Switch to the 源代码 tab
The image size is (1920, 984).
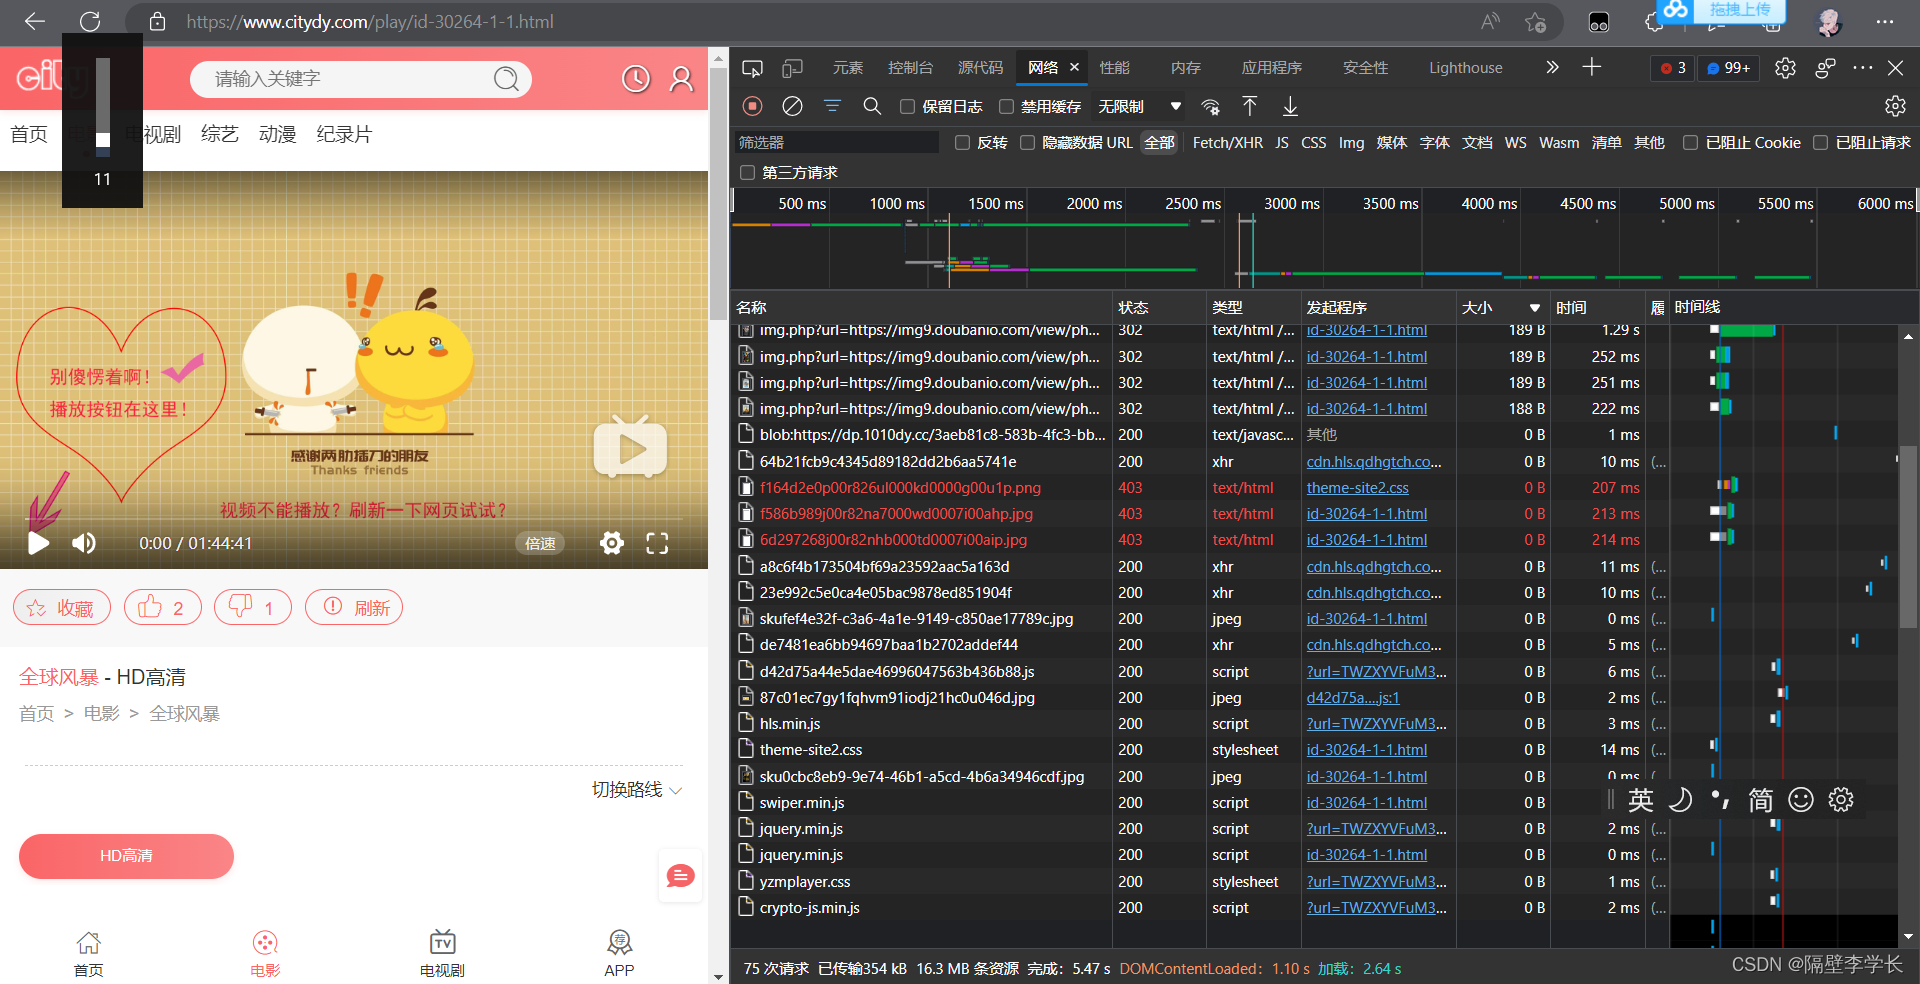980,68
